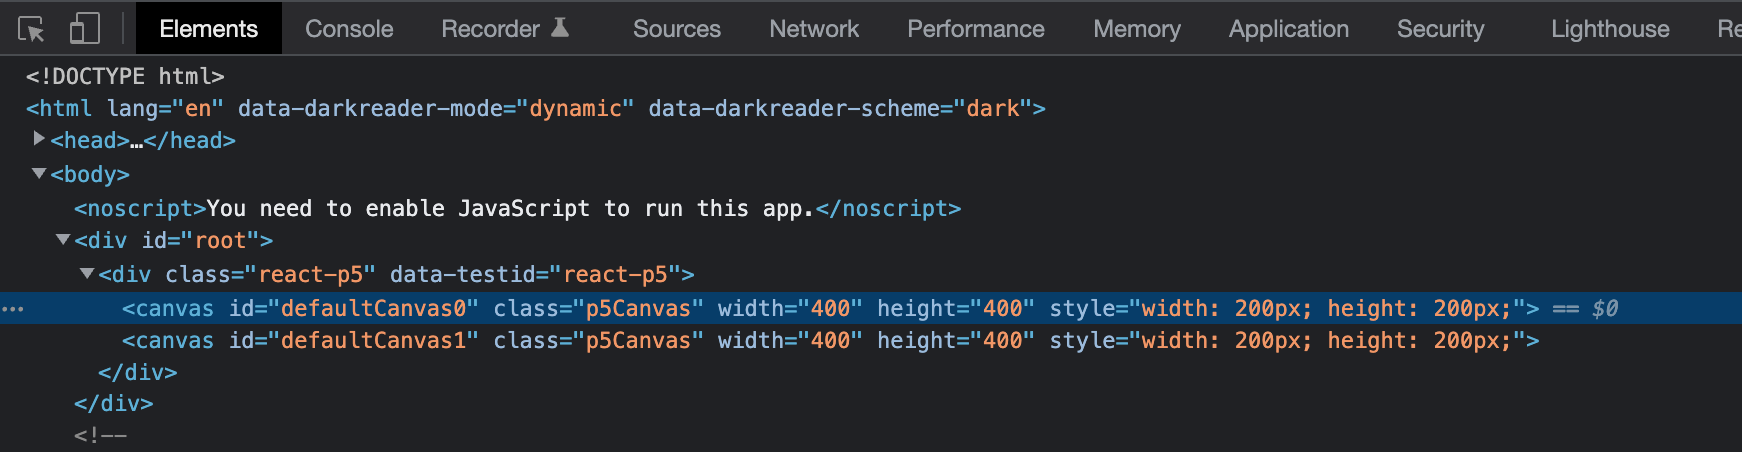Click the data-darkreader-scheme "dark" value
The height and width of the screenshot is (452, 1742).
point(993,108)
